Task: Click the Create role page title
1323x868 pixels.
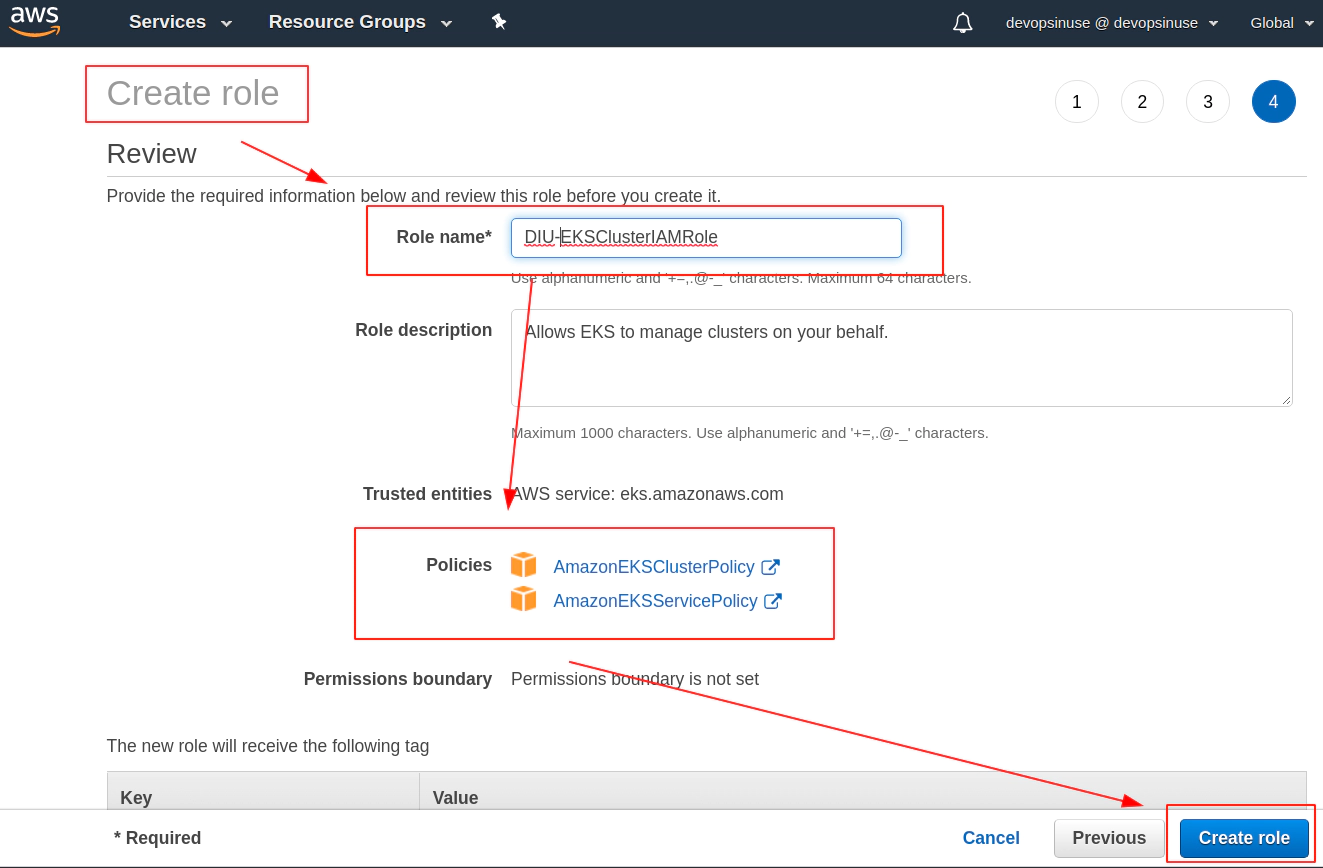Action: click(x=193, y=93)
